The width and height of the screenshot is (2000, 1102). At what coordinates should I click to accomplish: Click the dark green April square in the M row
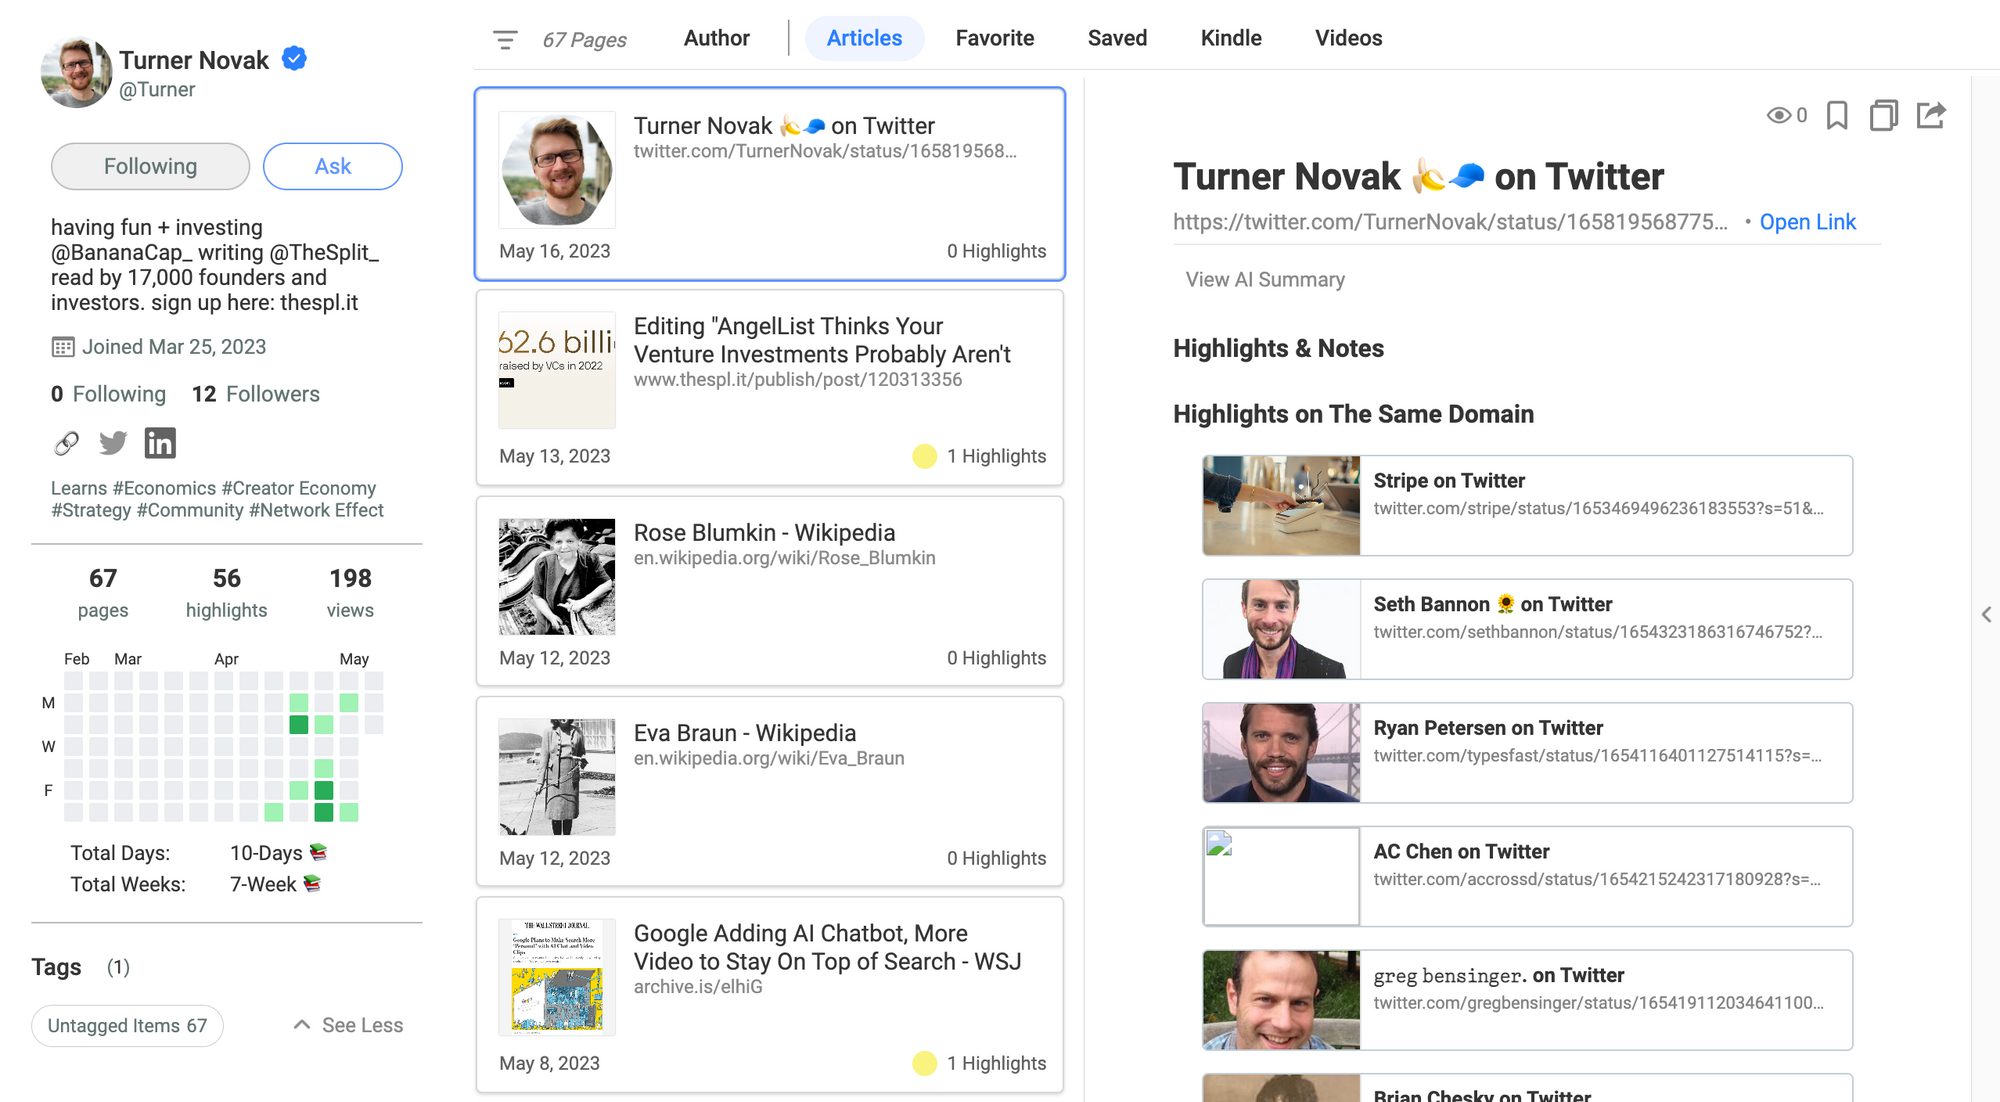tap(299, 724)
